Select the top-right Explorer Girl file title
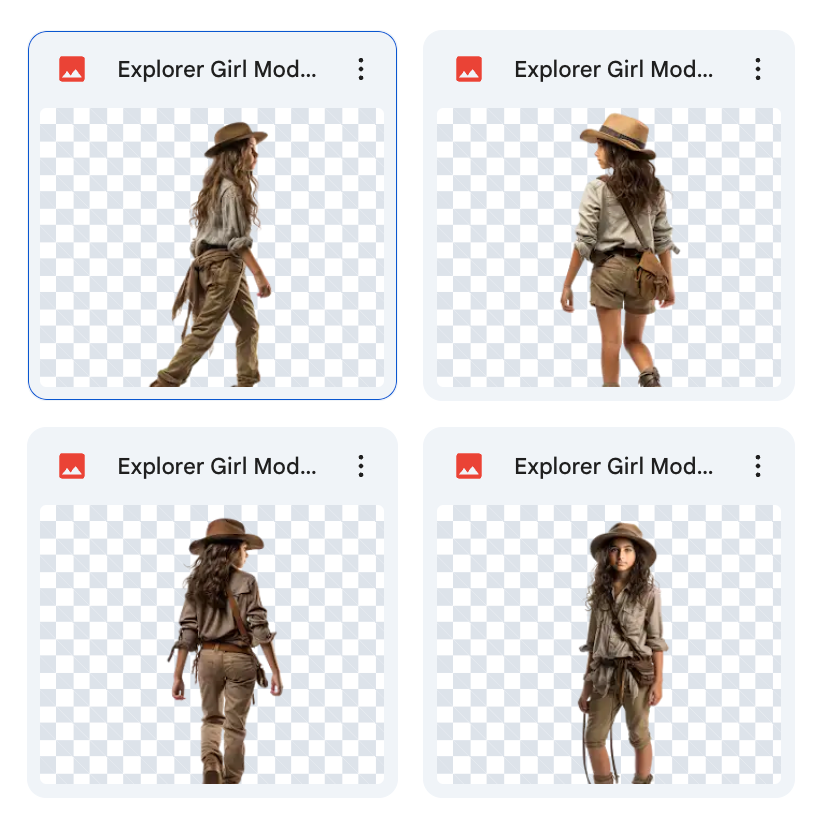This screenshot has width=814, height=816. [x=613, y=69]
